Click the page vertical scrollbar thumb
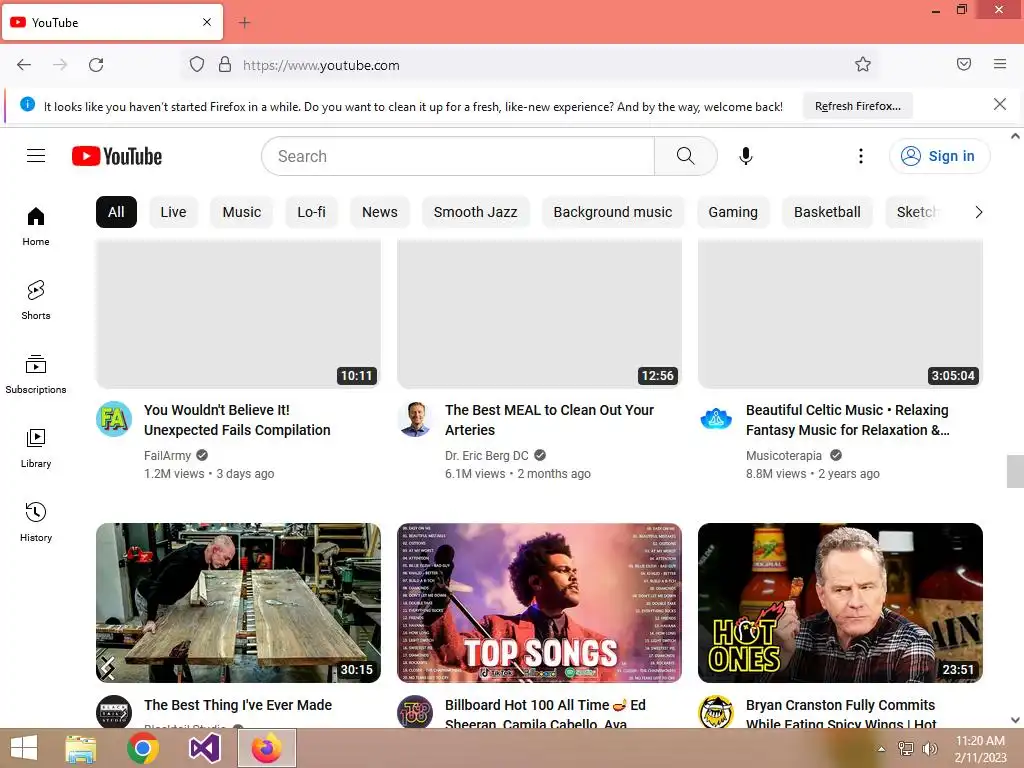This screenshot has width=1024, height=768. pyautogui.click(x=1015, y=472)
